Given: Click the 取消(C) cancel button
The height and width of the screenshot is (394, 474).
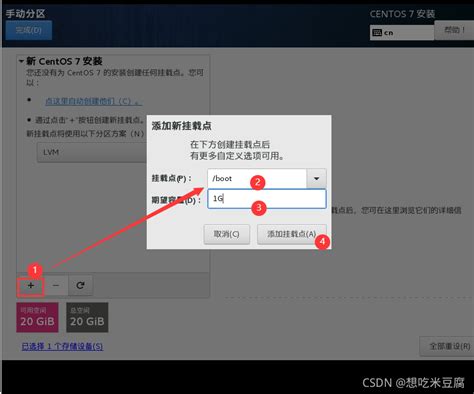Looking at the screenshot, I should pyautogui.click(x=227, y=234).
